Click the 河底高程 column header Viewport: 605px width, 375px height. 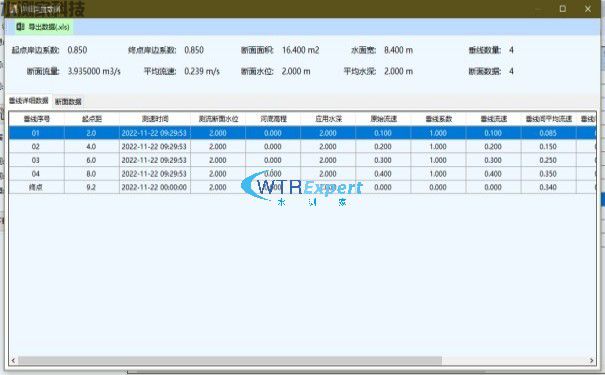tap(273, 119)
